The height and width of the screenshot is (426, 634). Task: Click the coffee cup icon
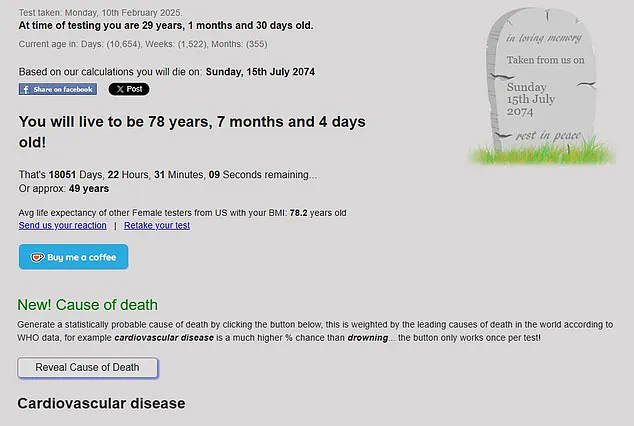coord(37,257)
